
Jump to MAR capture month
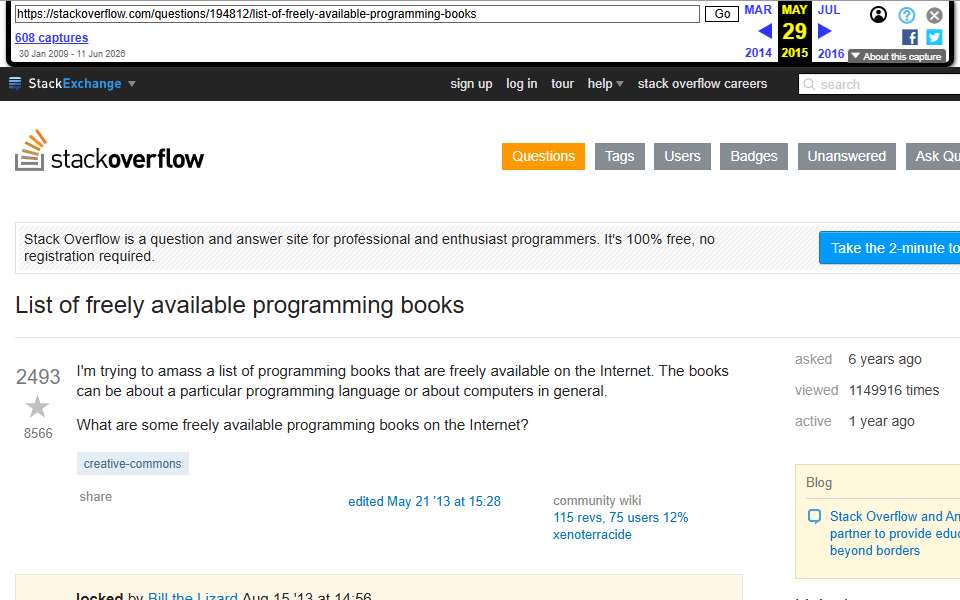(758, 10)
